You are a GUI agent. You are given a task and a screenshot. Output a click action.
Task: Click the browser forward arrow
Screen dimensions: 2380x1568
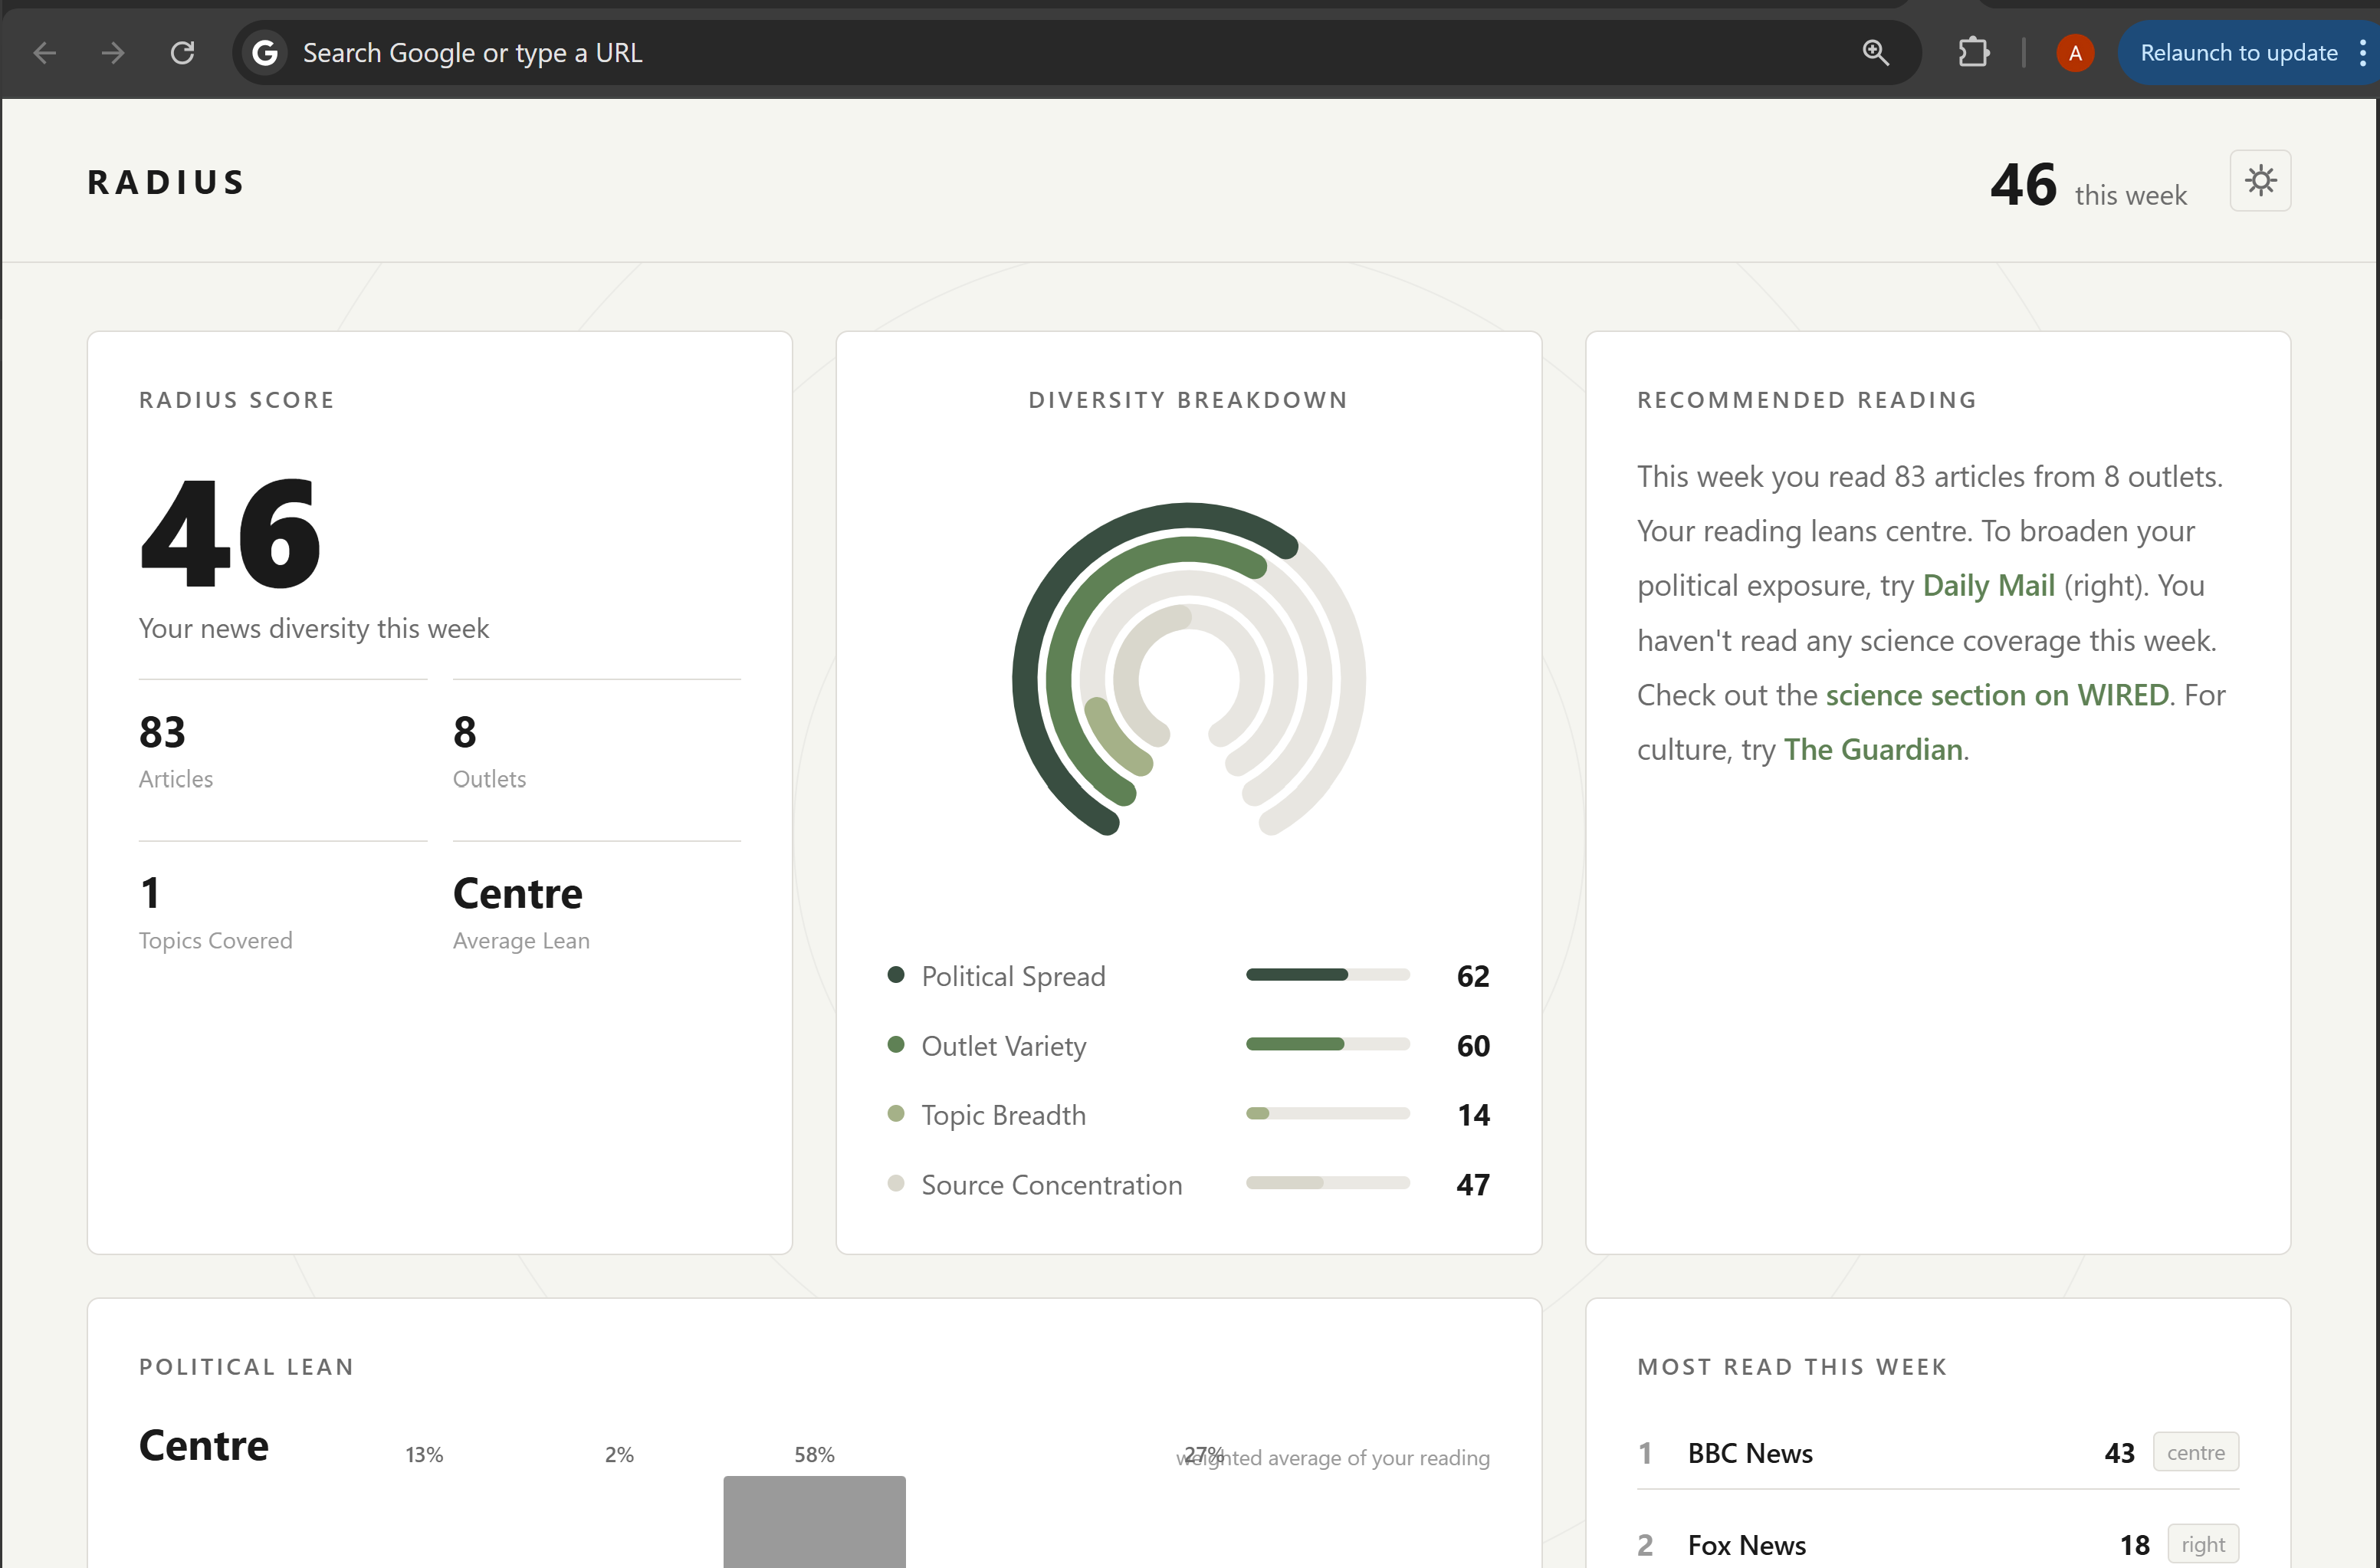[113, 53]
